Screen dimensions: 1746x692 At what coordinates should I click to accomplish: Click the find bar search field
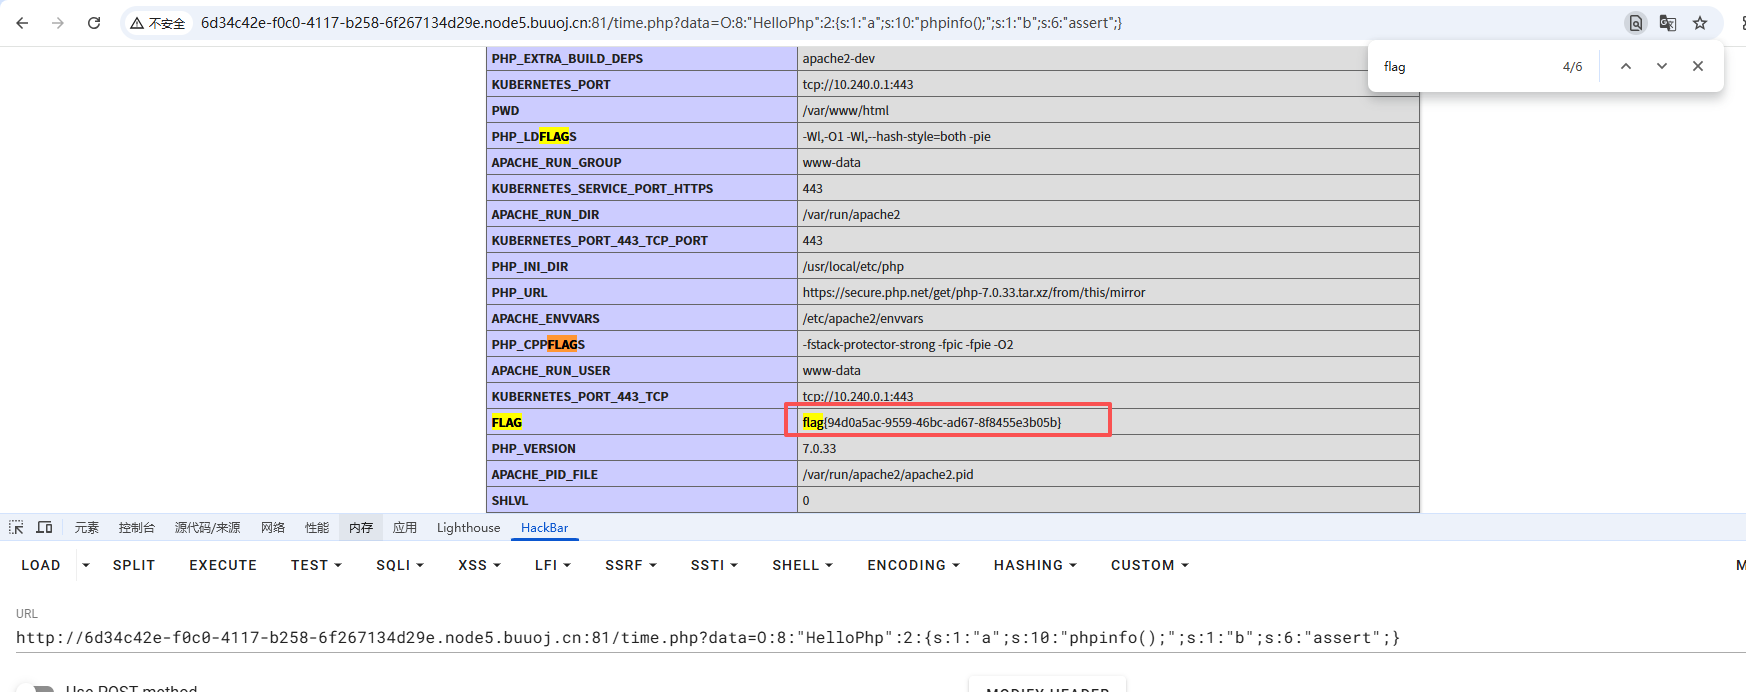point(1465,66)
